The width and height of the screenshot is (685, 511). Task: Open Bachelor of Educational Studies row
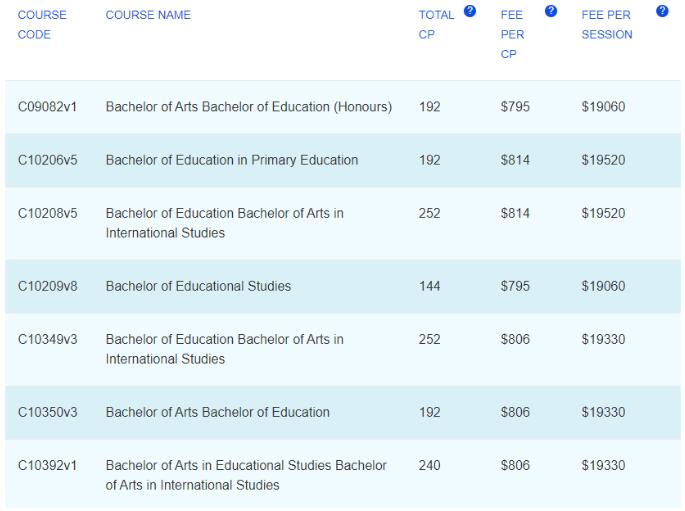(x=198, y=286)
